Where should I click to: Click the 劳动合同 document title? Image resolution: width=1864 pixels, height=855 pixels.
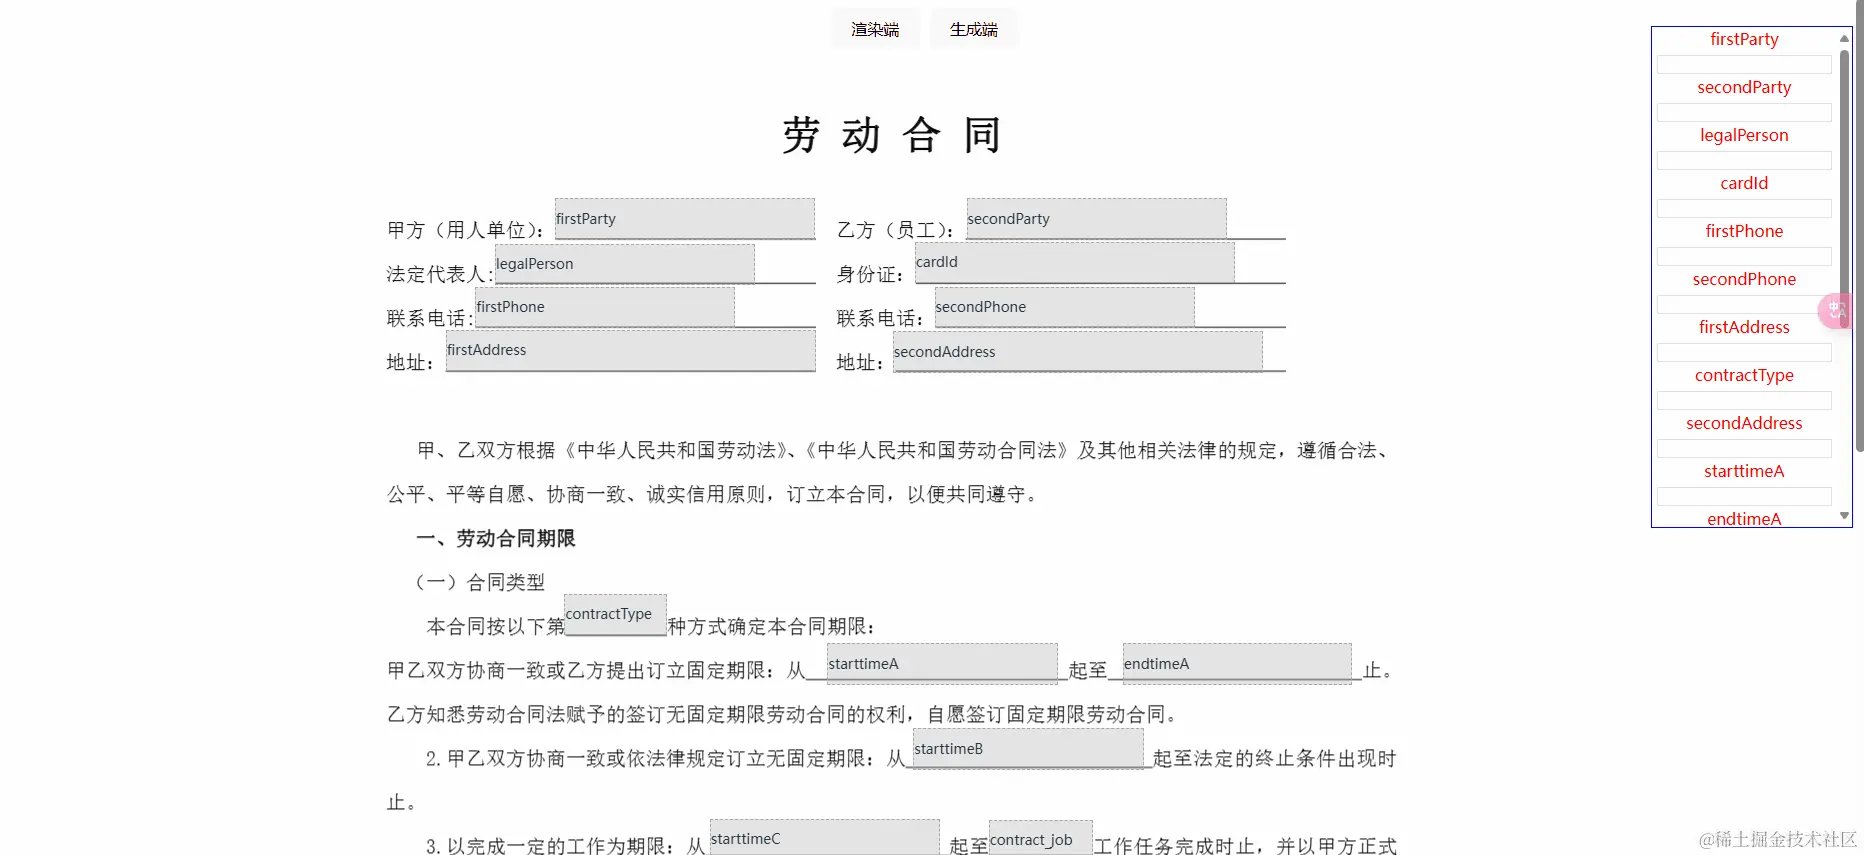(891, 135)
